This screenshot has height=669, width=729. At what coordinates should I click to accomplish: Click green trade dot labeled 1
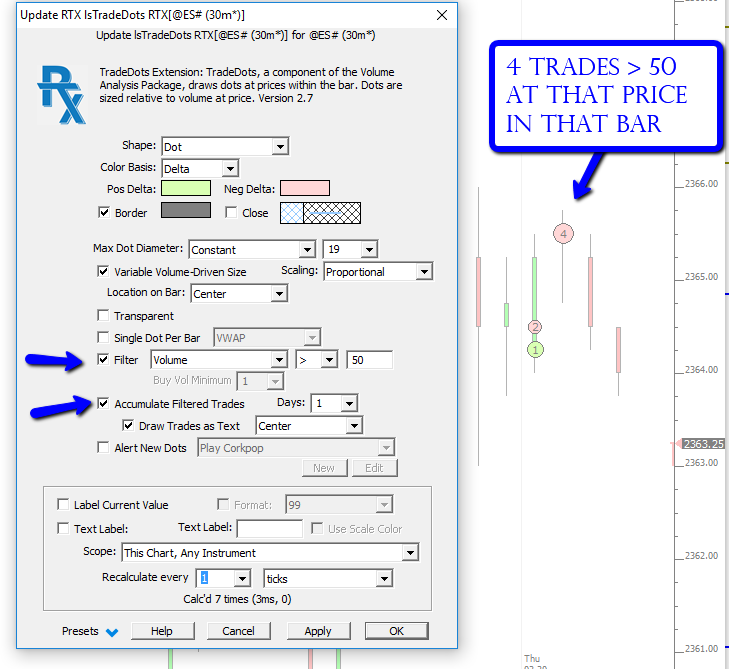point(535,350)
